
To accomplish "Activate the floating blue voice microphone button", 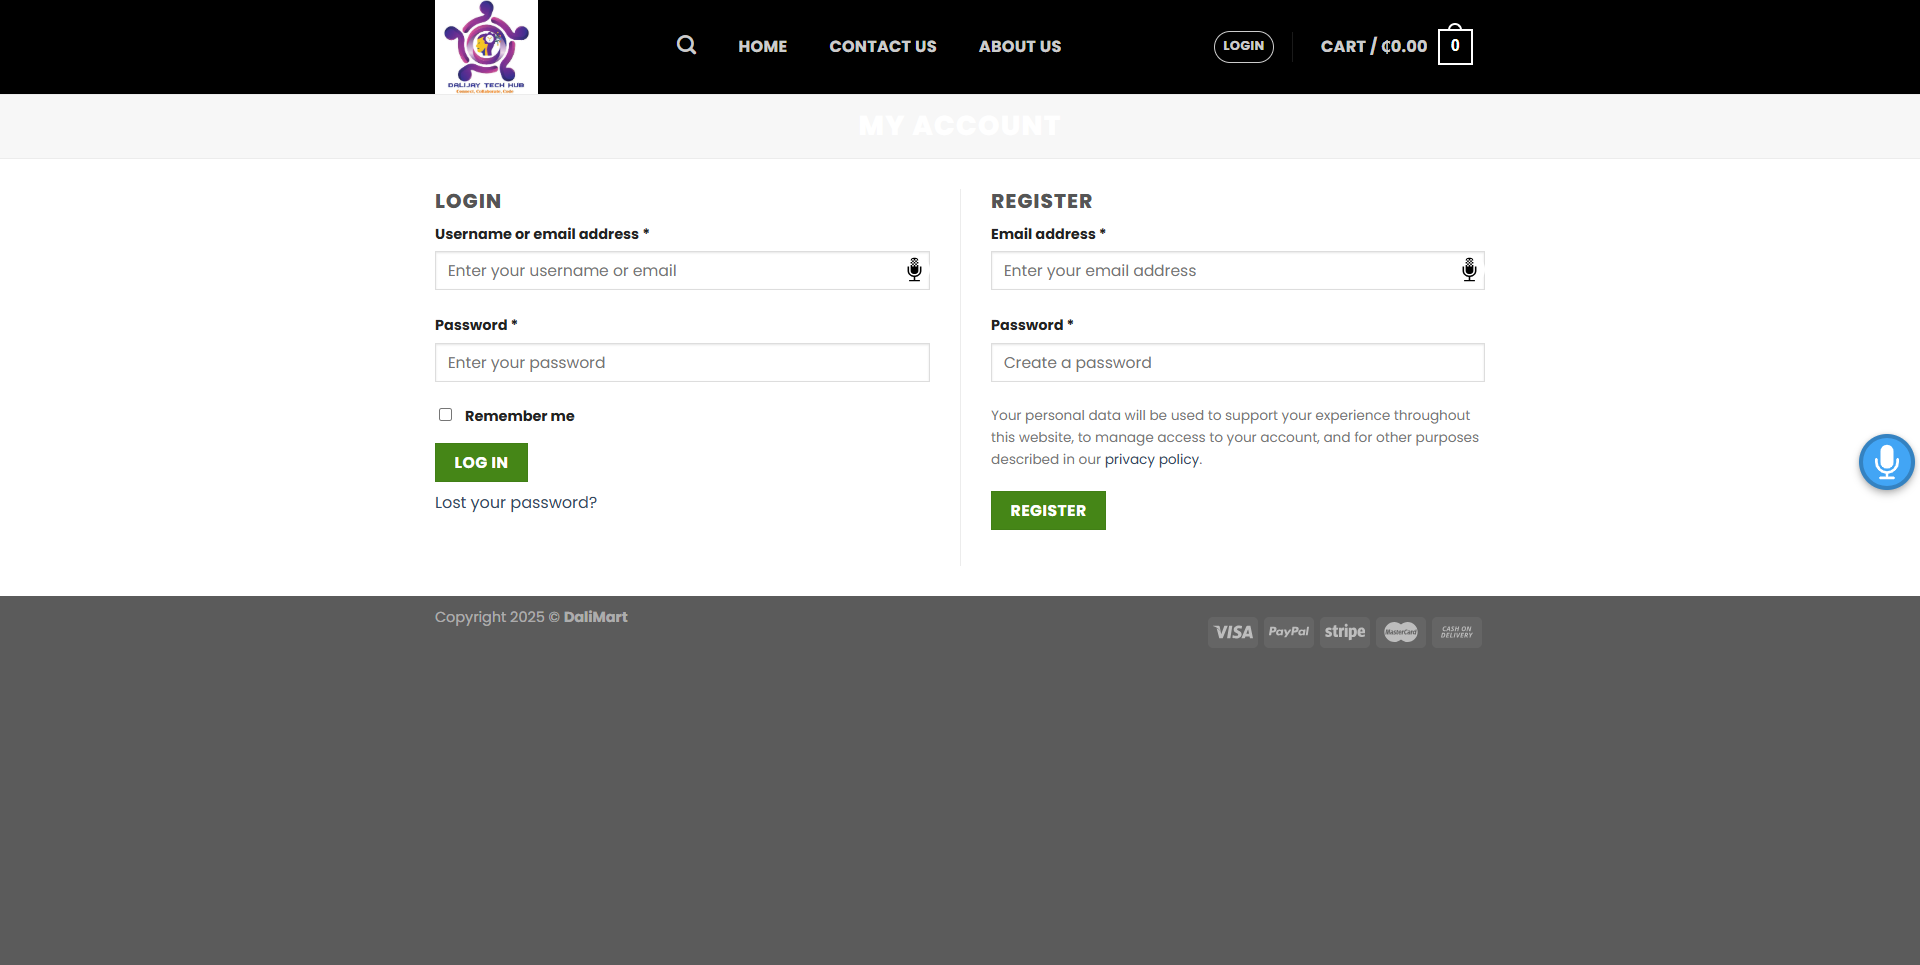I will [x=1886, y=462].
